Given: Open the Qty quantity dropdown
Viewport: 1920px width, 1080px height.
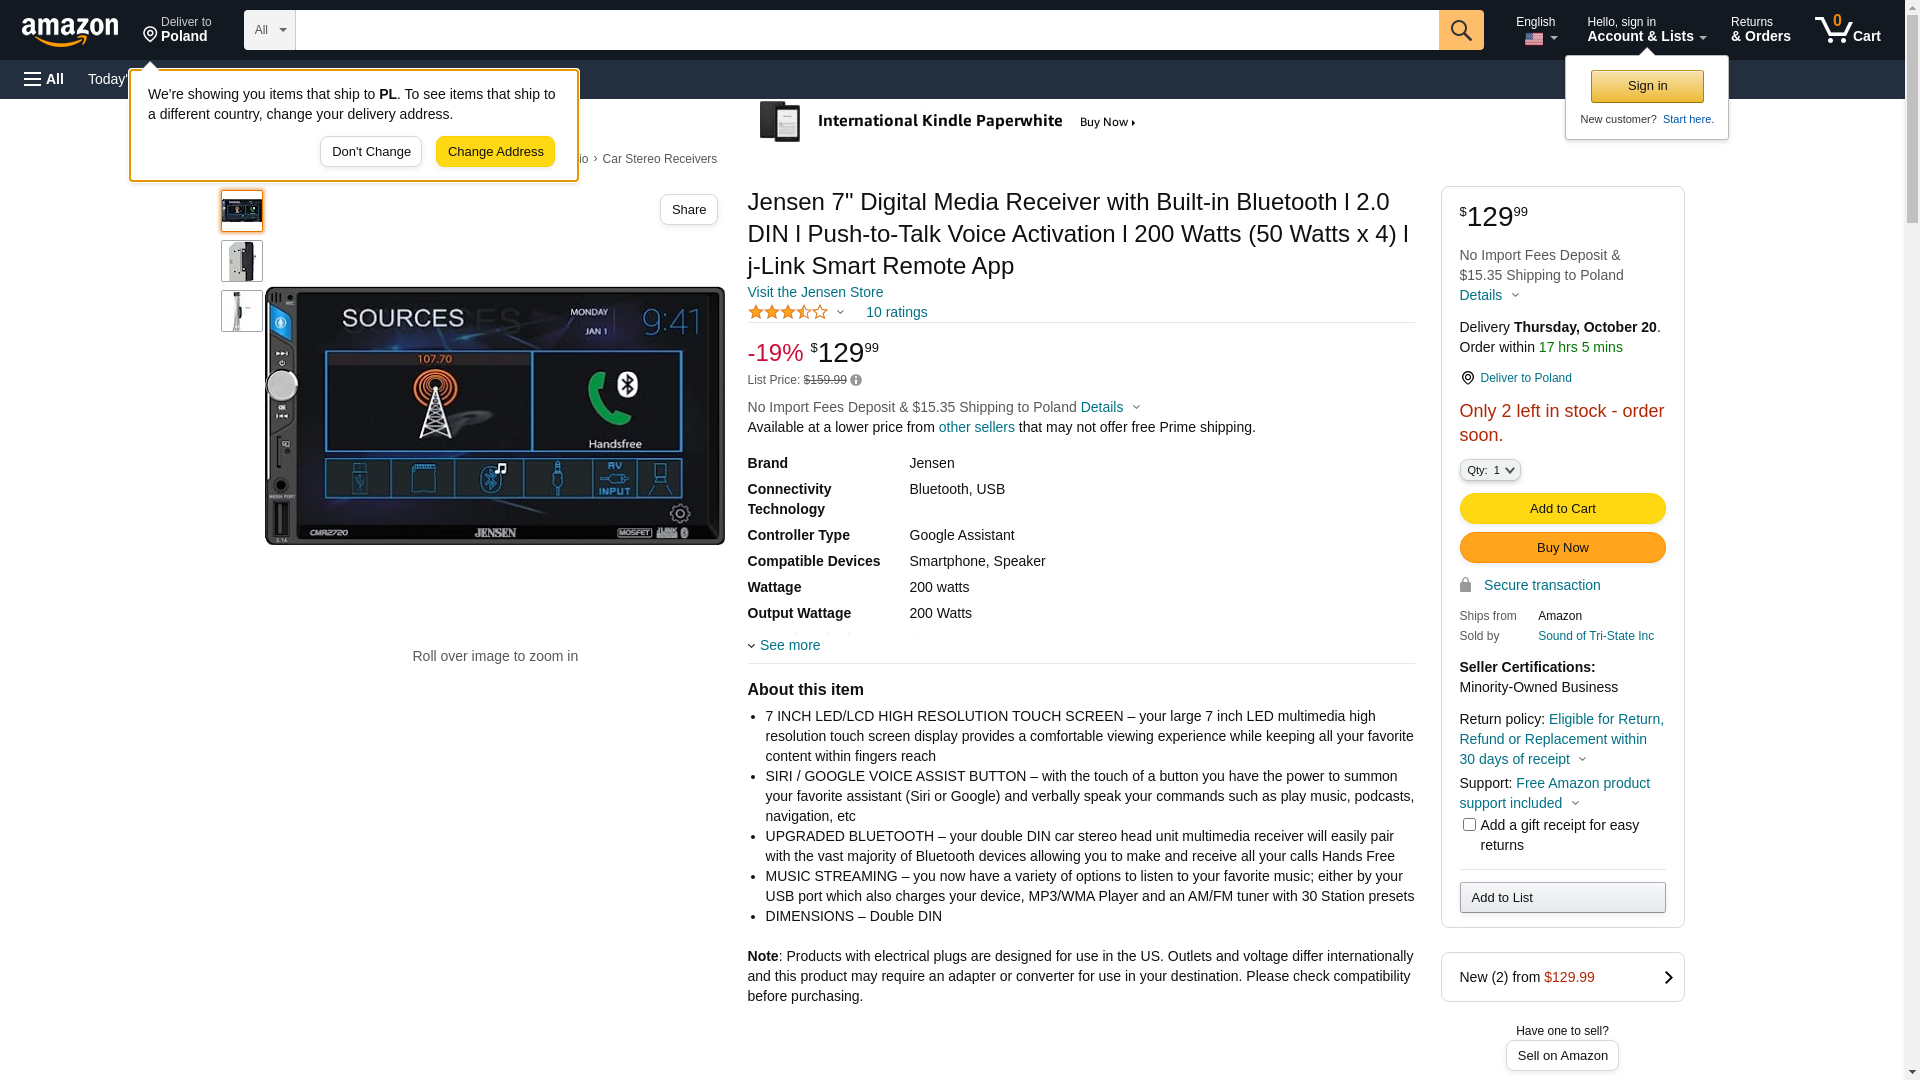Looking at the screenshot, I should (x=1490, y=470).
